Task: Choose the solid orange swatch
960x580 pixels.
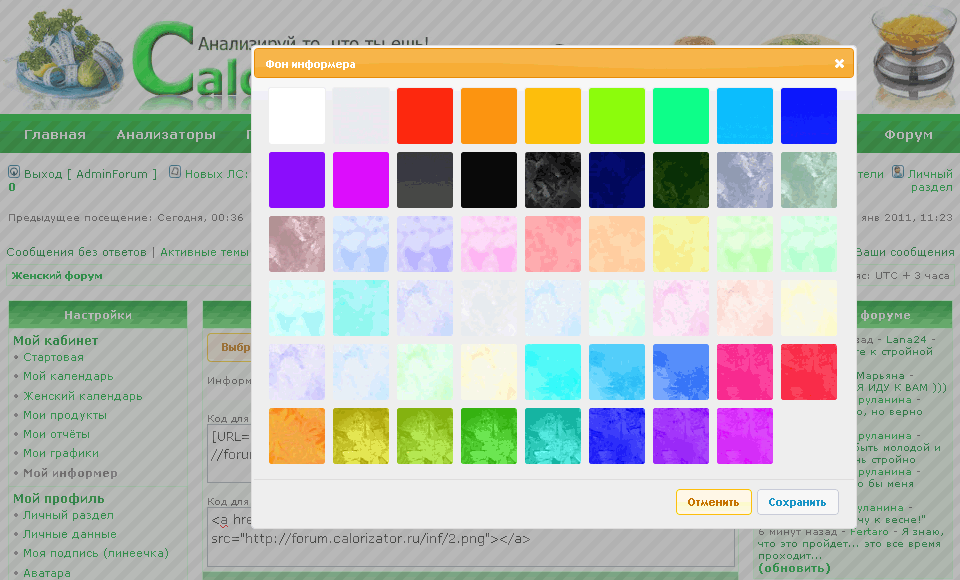Action: click(x=489, y=116)
